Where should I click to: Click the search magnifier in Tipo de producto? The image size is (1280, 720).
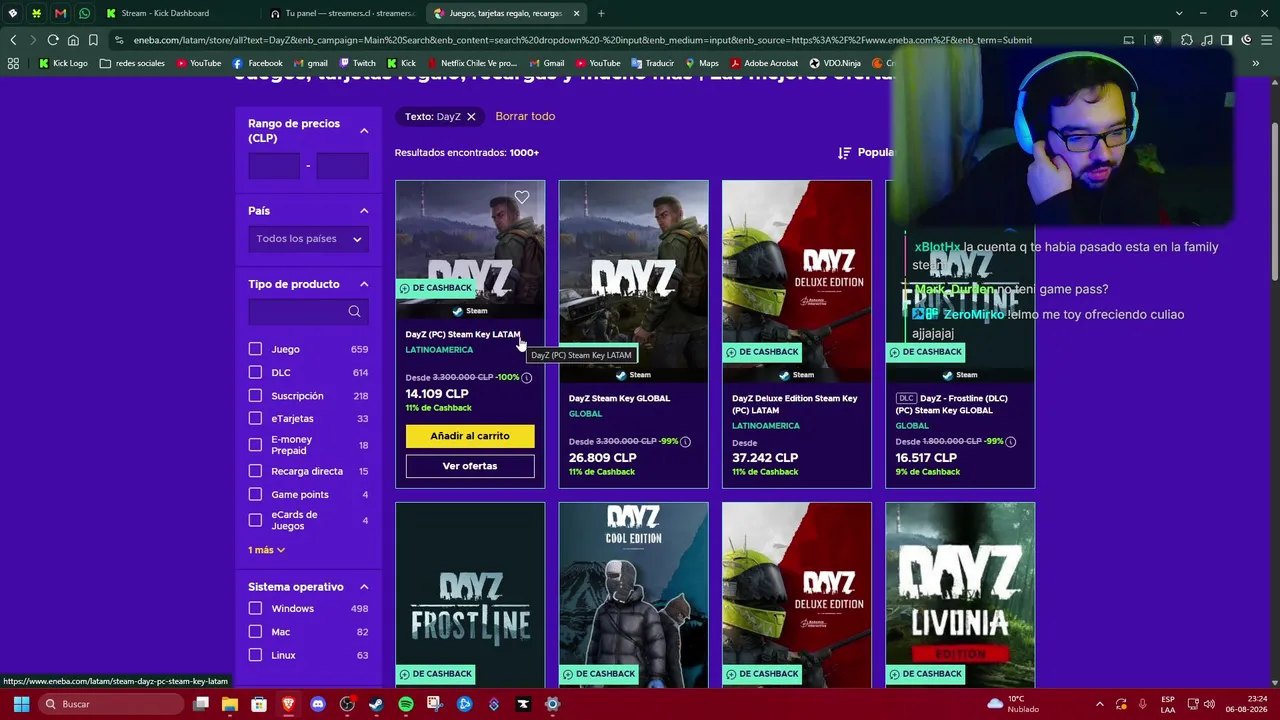click(354, 312)
